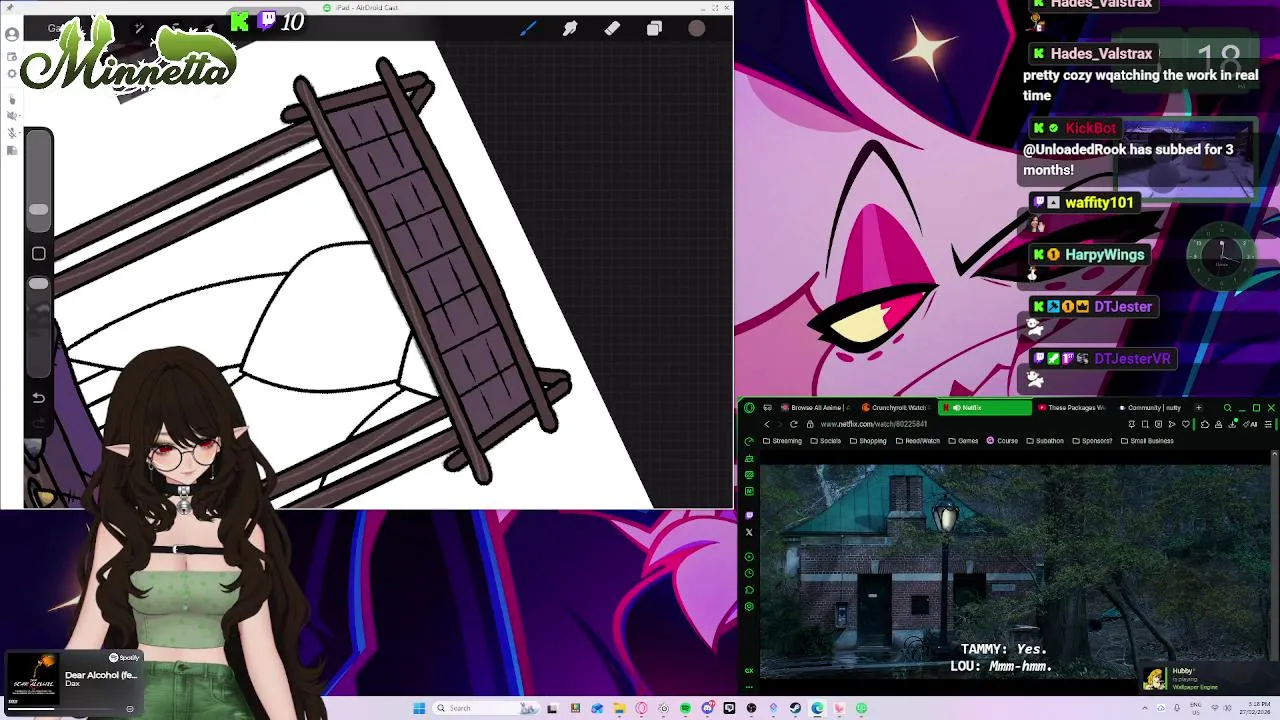Image resolution: width=1280 pixels, height=720 pixels.
Task: Open the Small Business bookmarks folder
Action: [x=1147, y=441]
